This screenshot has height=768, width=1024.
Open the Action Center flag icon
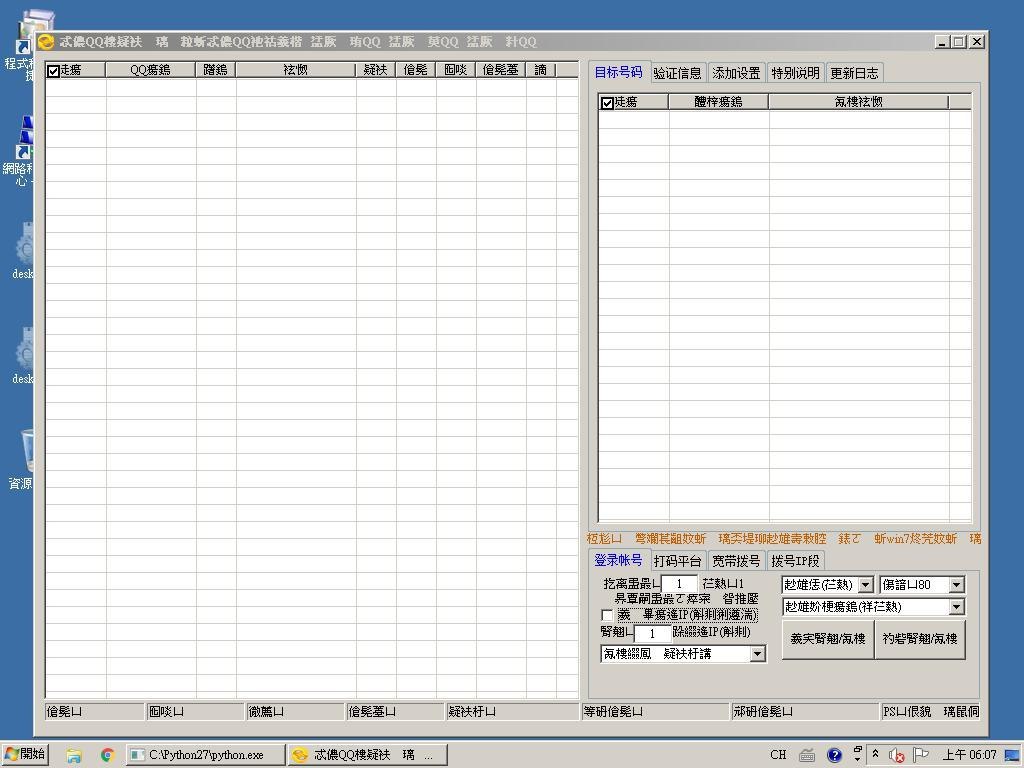[921, 755]
